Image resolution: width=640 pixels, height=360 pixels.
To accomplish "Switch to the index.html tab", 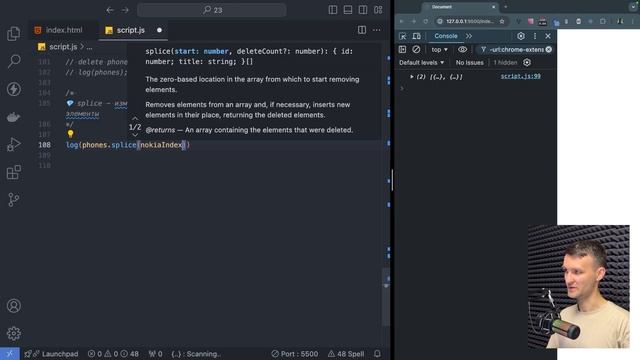I will coord(63,30).
